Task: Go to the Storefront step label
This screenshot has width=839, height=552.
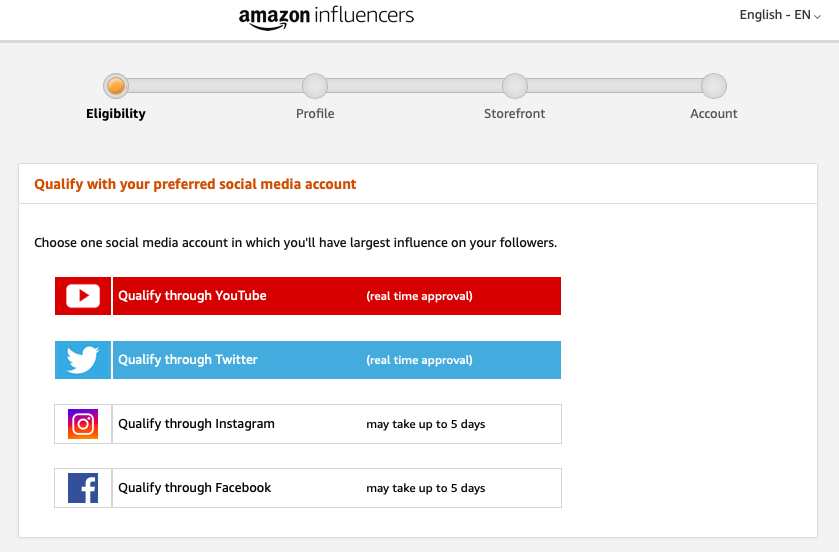Action: pyautogui.click(x=514, y=114)
